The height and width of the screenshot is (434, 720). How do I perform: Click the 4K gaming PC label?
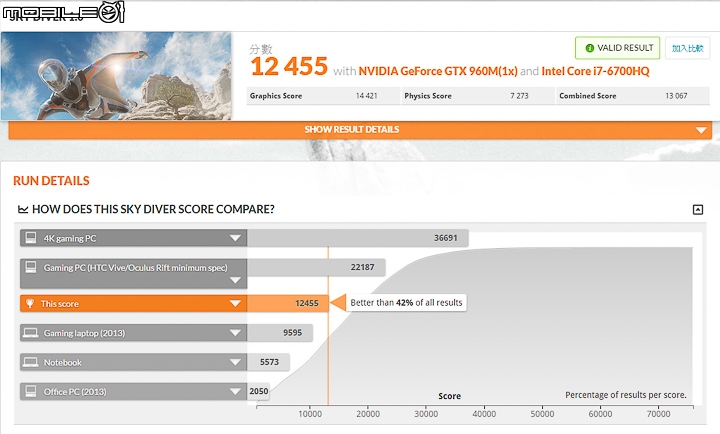point(70,238)
